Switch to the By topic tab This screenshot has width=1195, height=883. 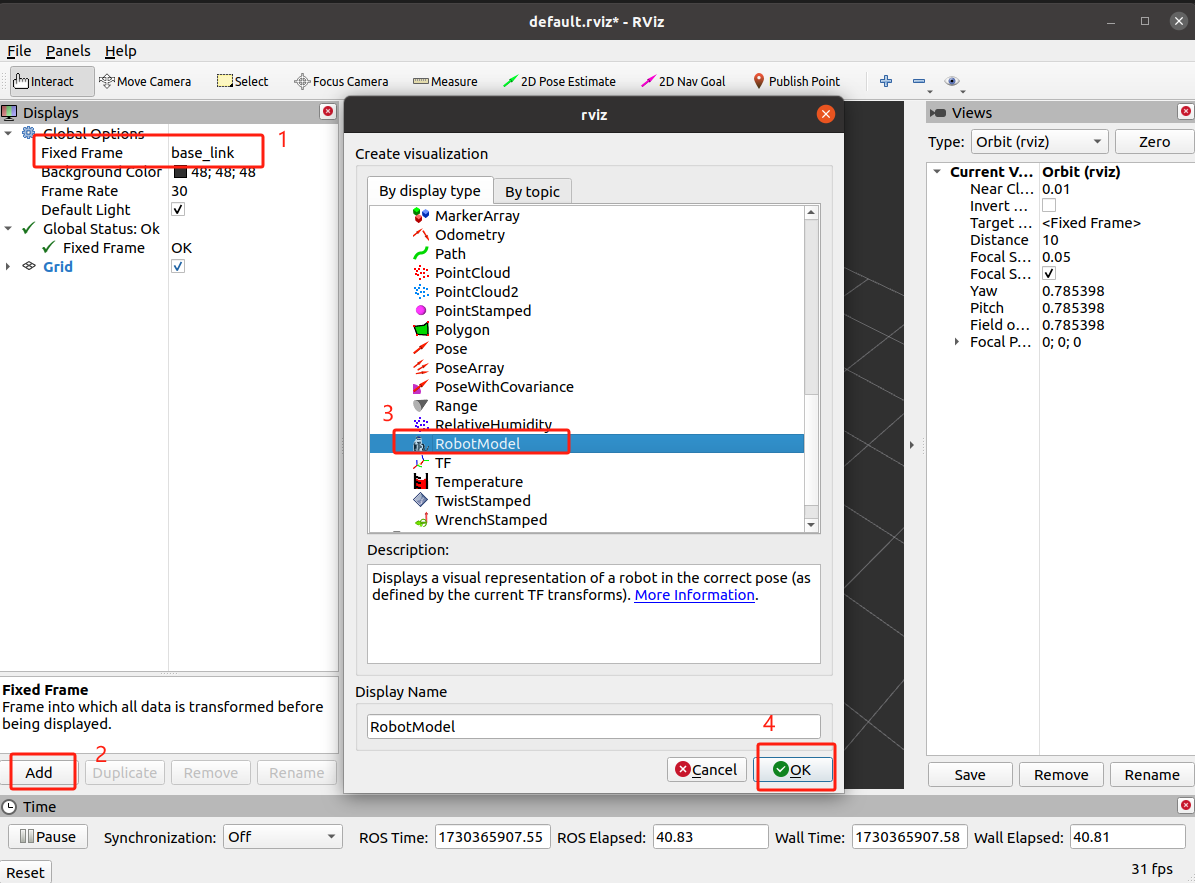pos(532,192)
